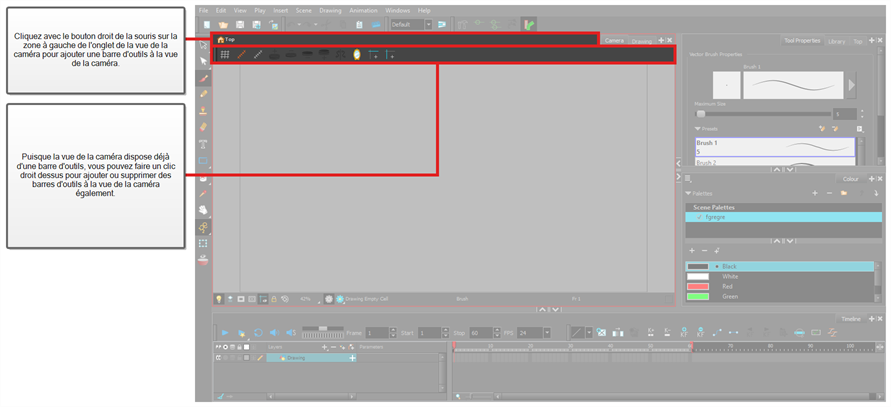Click the padlock icon in Camera status bar

point(273,298)
